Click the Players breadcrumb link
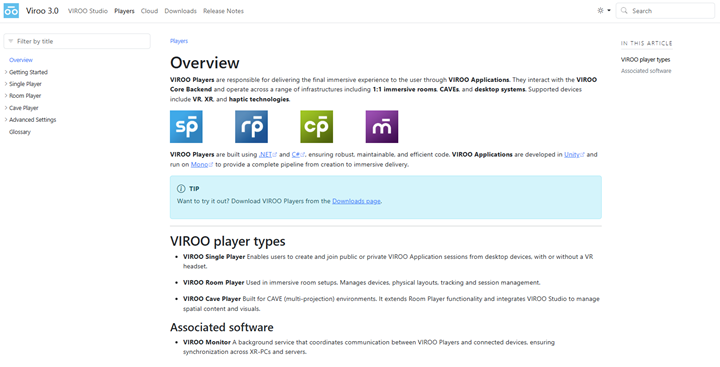Viewport: 720px width, 367px height. [179, 41]
